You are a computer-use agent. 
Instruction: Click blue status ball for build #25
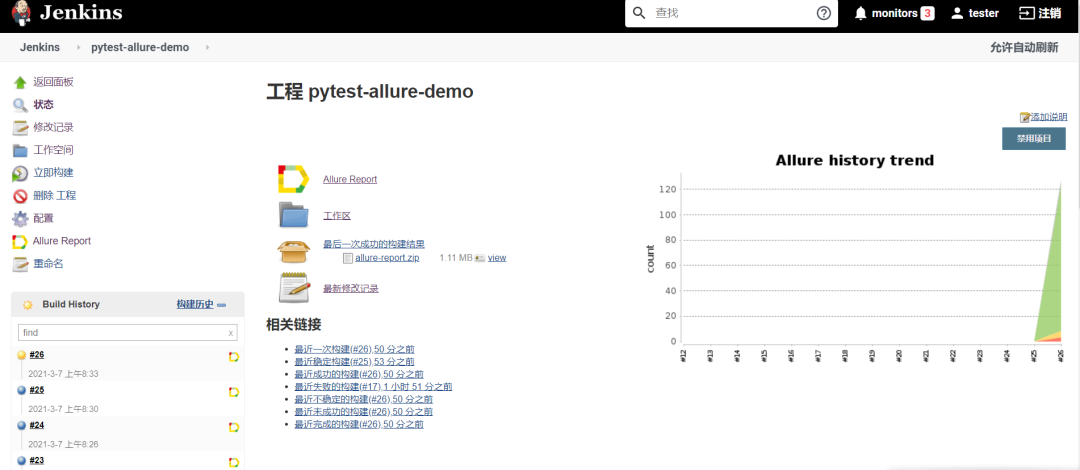(21, 390)
